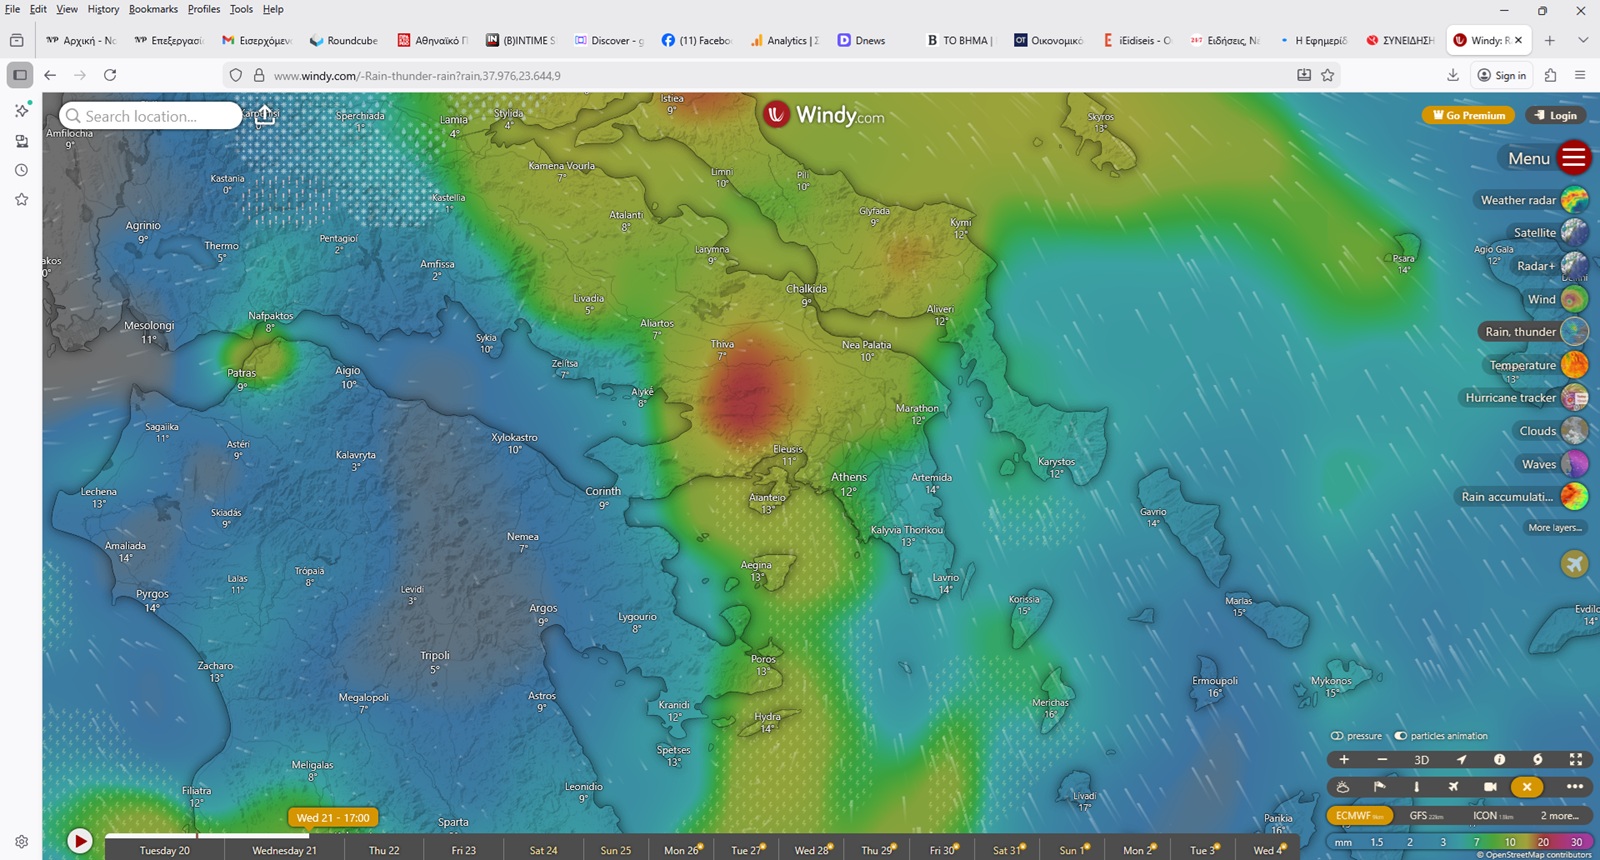Show webcams using the camera icon
Viewport: 1600px width, 860px height.
tap(1490, 787)
